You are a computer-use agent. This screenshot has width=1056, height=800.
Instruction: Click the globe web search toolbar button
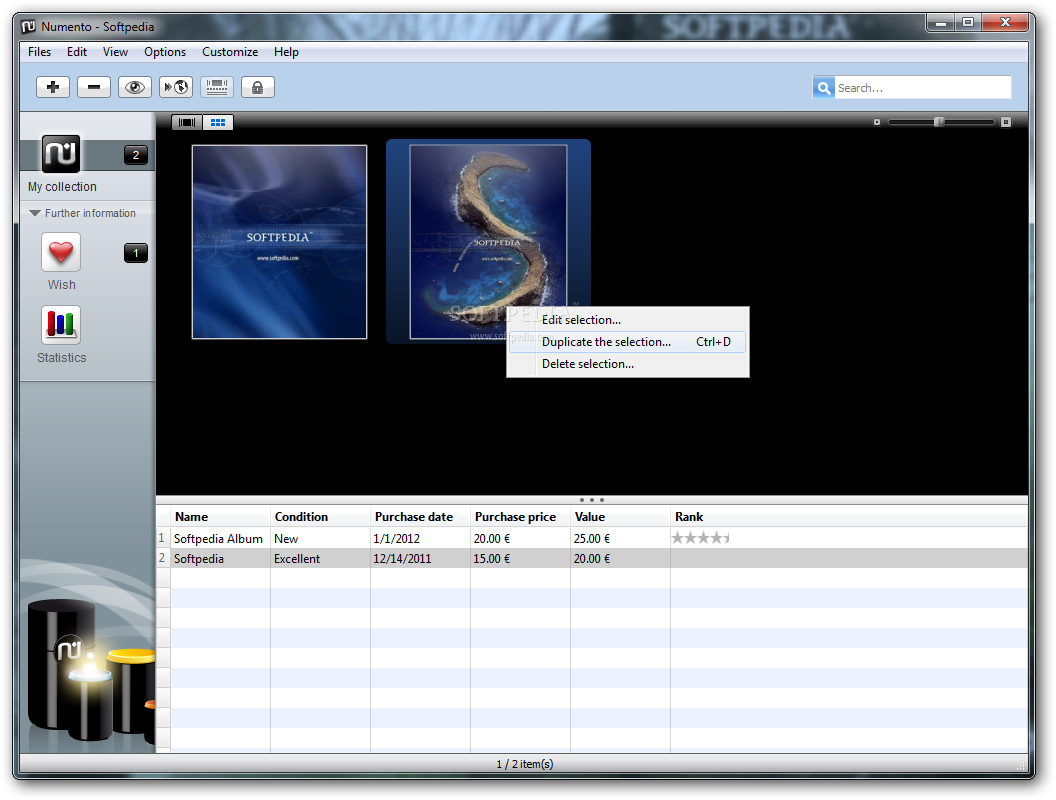pyautogui.click(x=176, y=87)
